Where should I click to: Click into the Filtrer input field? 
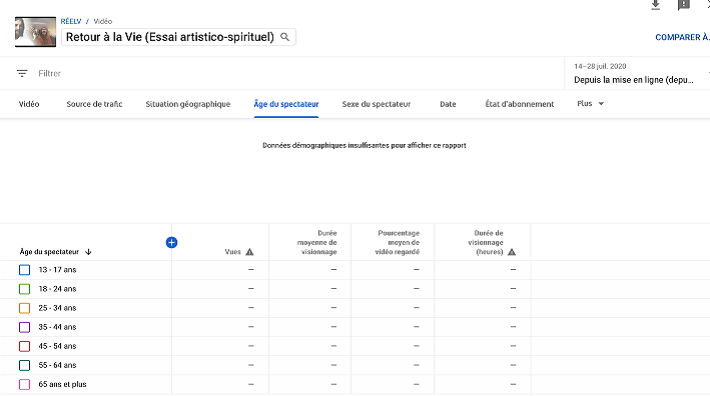(49, 73)
